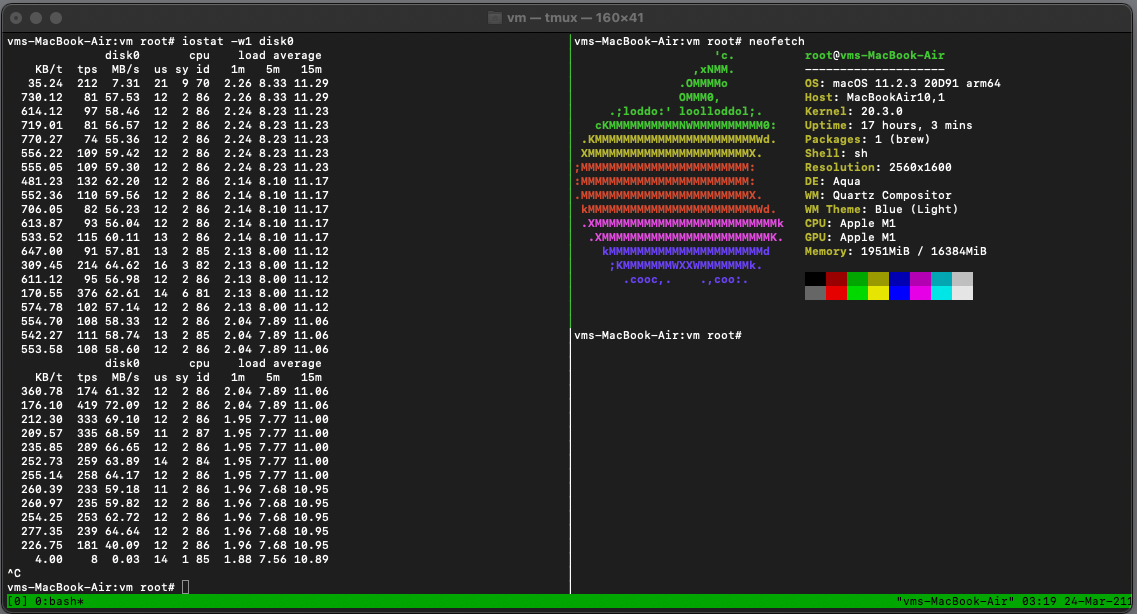Select the light gray swatch ending the top palette row

pyautogui.click(x=962, y=279)
